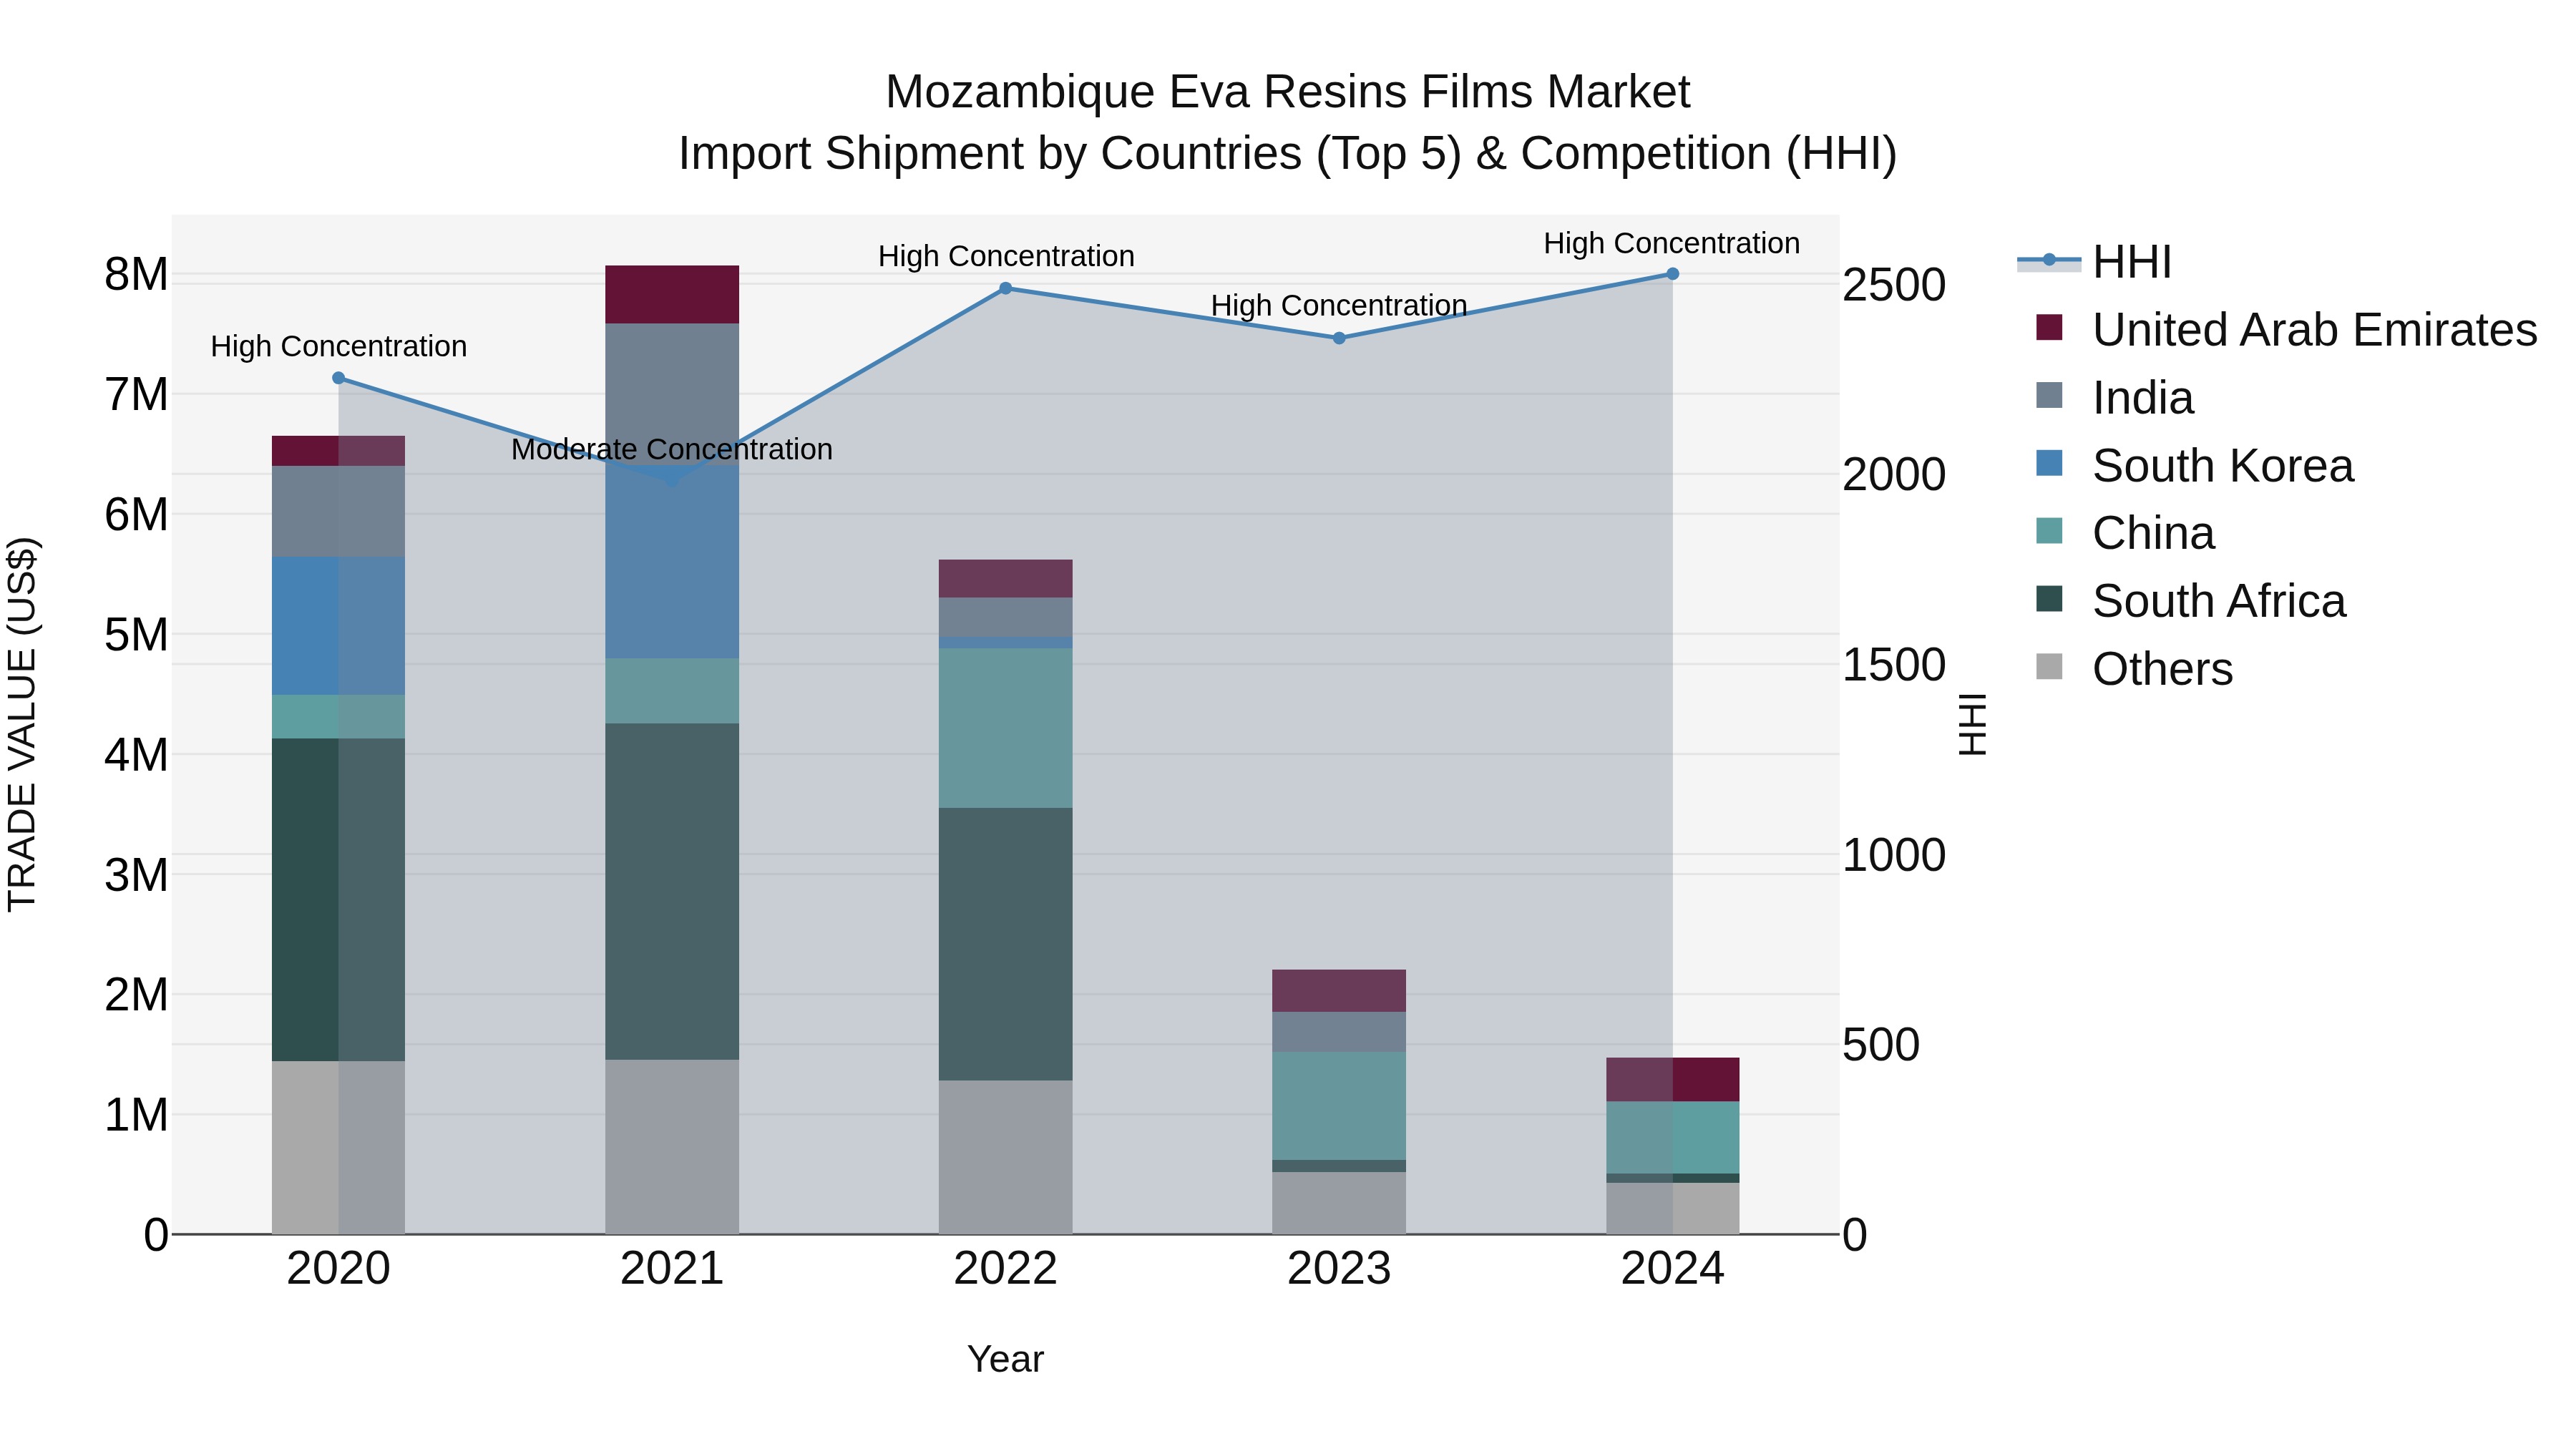Click the 2020 United Arab Emirates bar segment

(x=338, y=451)
